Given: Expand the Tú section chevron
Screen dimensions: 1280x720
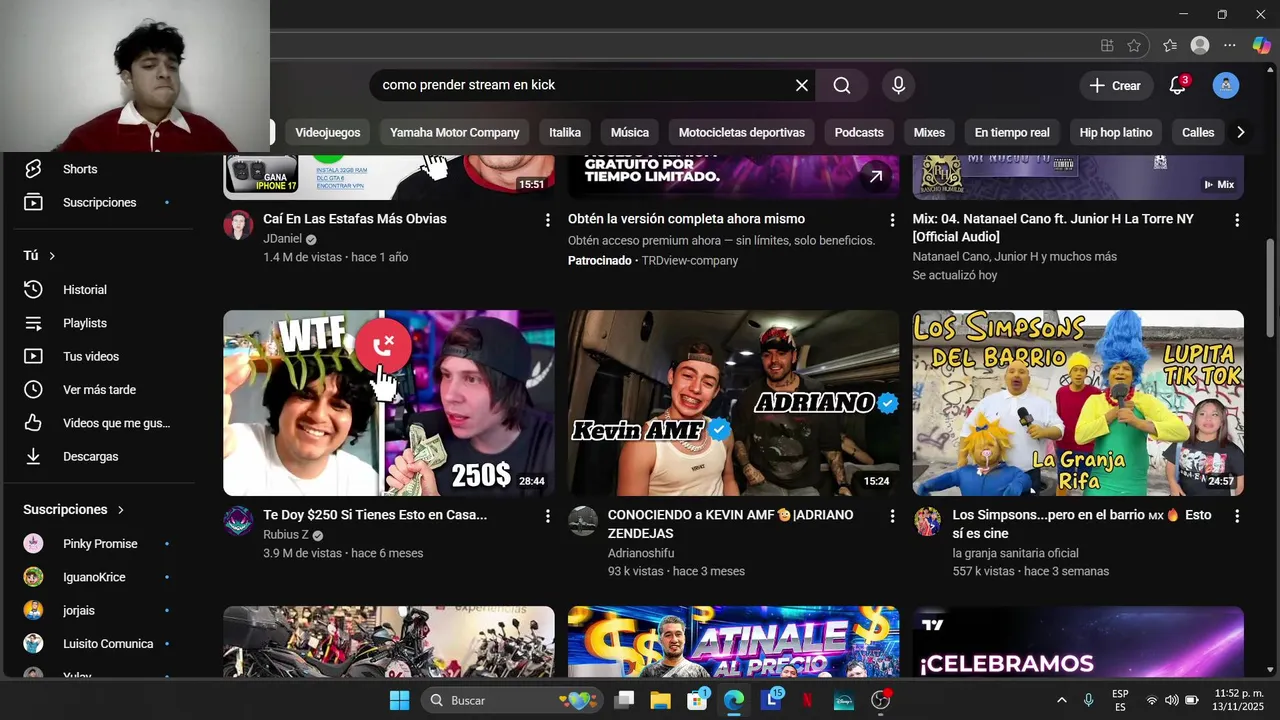Looking at the screenshot, I should [x=52, y=256].
